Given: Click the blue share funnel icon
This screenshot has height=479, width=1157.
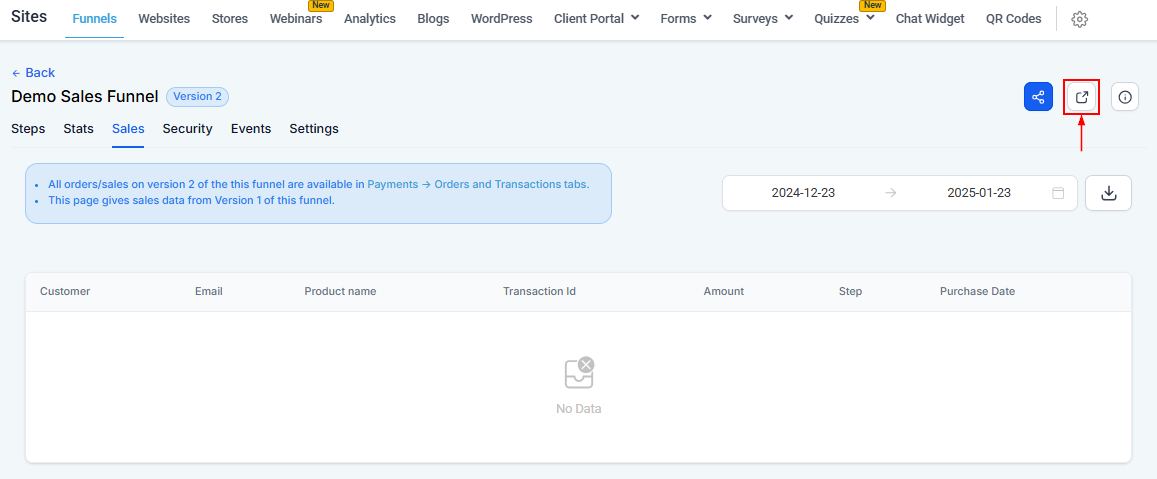Looking at the screenshot, I should click(1037, 97).
